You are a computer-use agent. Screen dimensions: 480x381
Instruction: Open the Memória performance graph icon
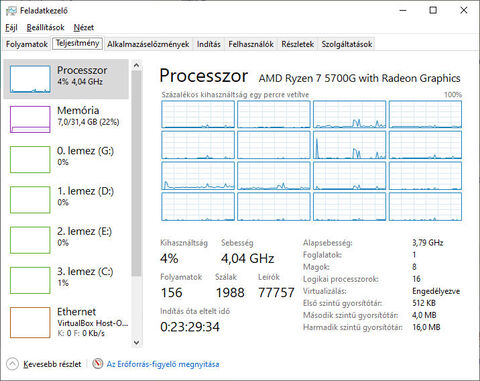30,119
